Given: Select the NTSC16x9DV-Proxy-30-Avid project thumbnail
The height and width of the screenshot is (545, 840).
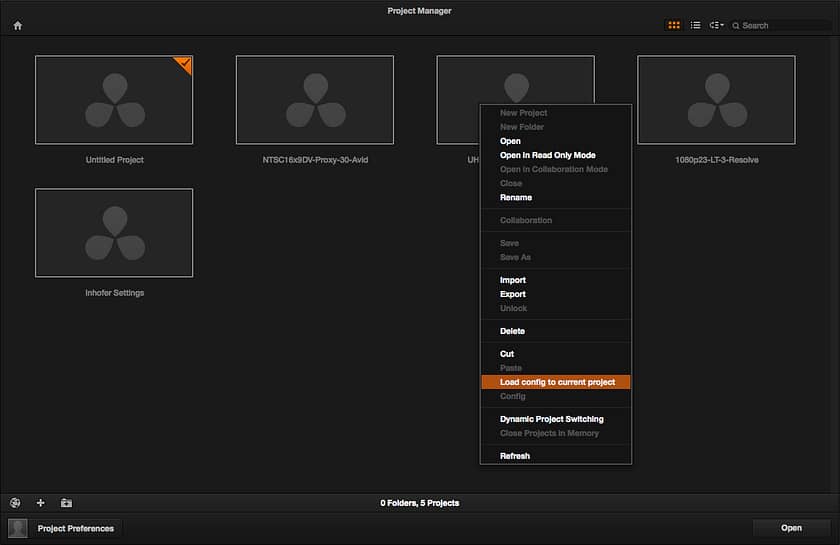Looking at the screenshot, I should click(315, 100).
